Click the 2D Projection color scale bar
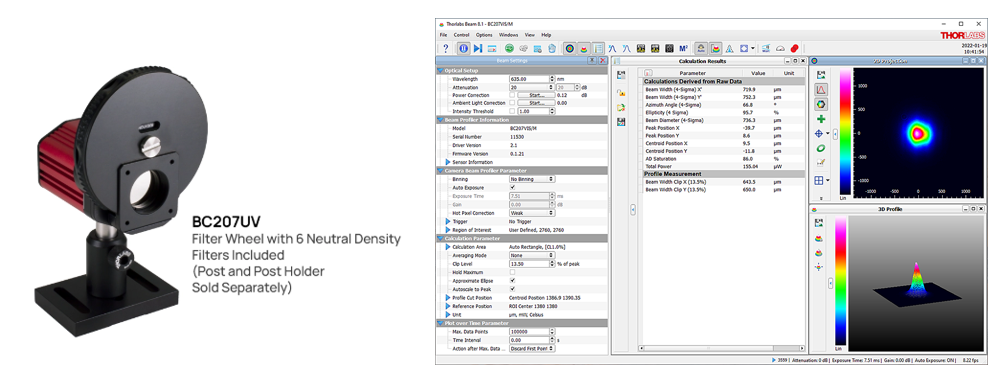This screenshot has width=1002, height=375. (x=845, y=132)
